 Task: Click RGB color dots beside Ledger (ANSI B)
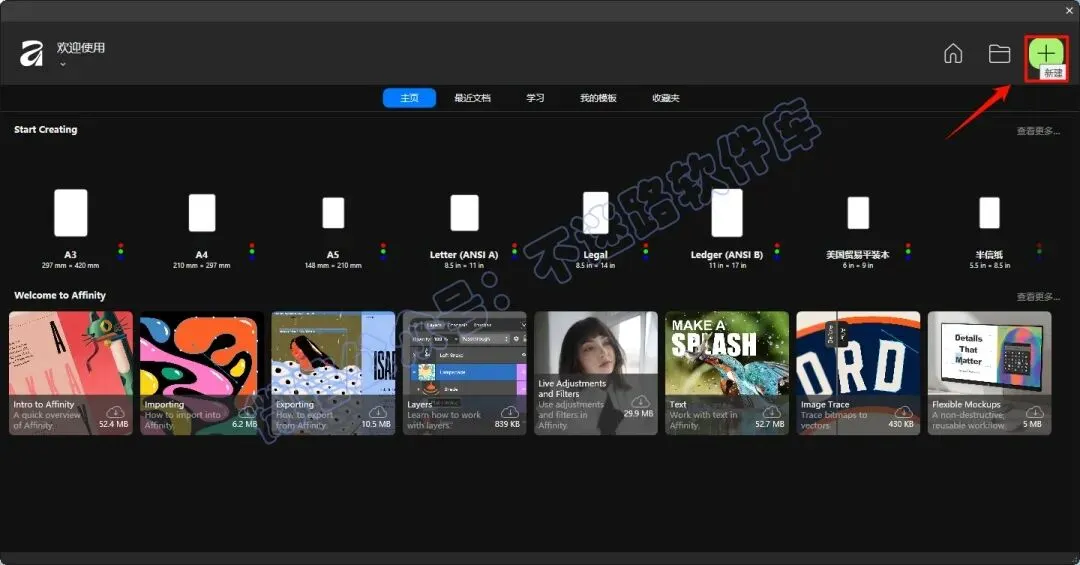tap(777, 251)
